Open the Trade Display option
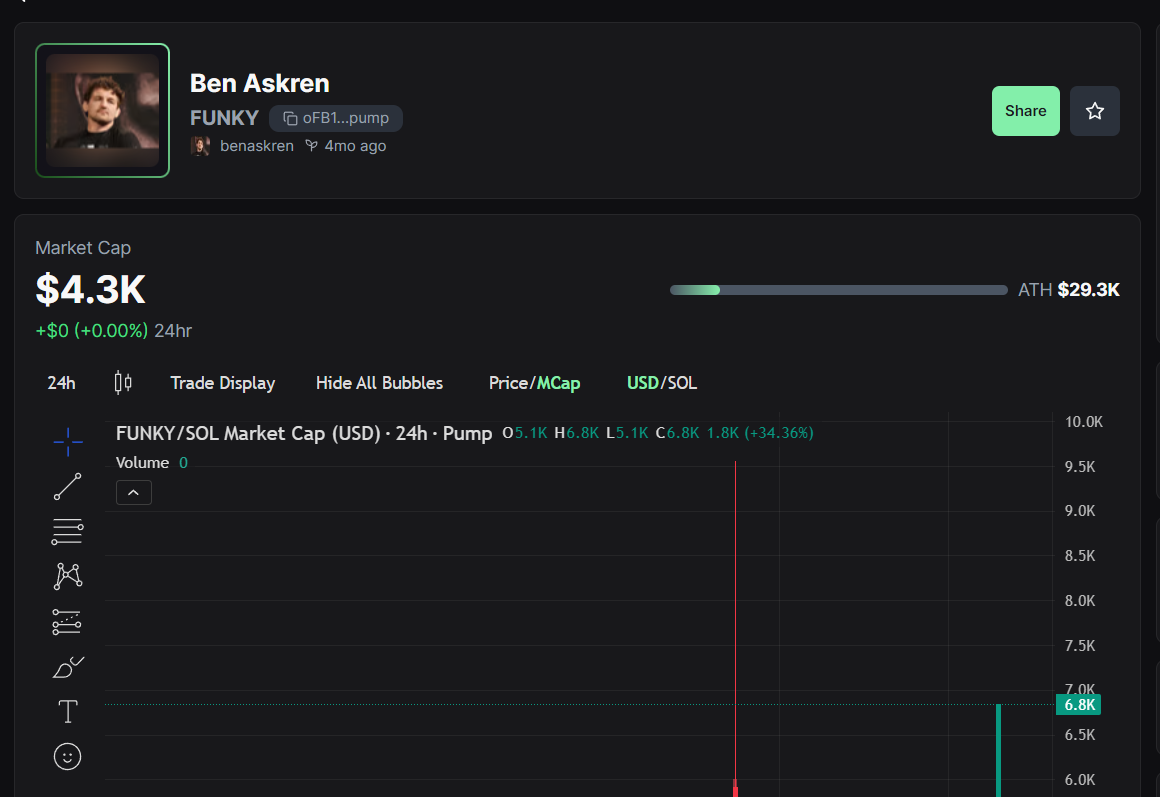This screenshot has height=797, width=1160. 222,383
